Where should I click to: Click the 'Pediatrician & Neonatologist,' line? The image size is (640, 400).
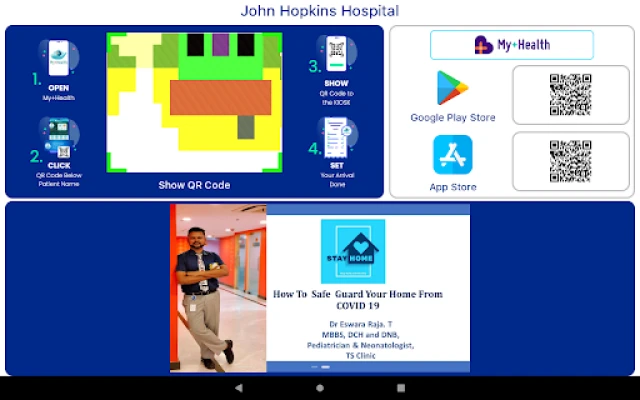click(x=360, y=345)
